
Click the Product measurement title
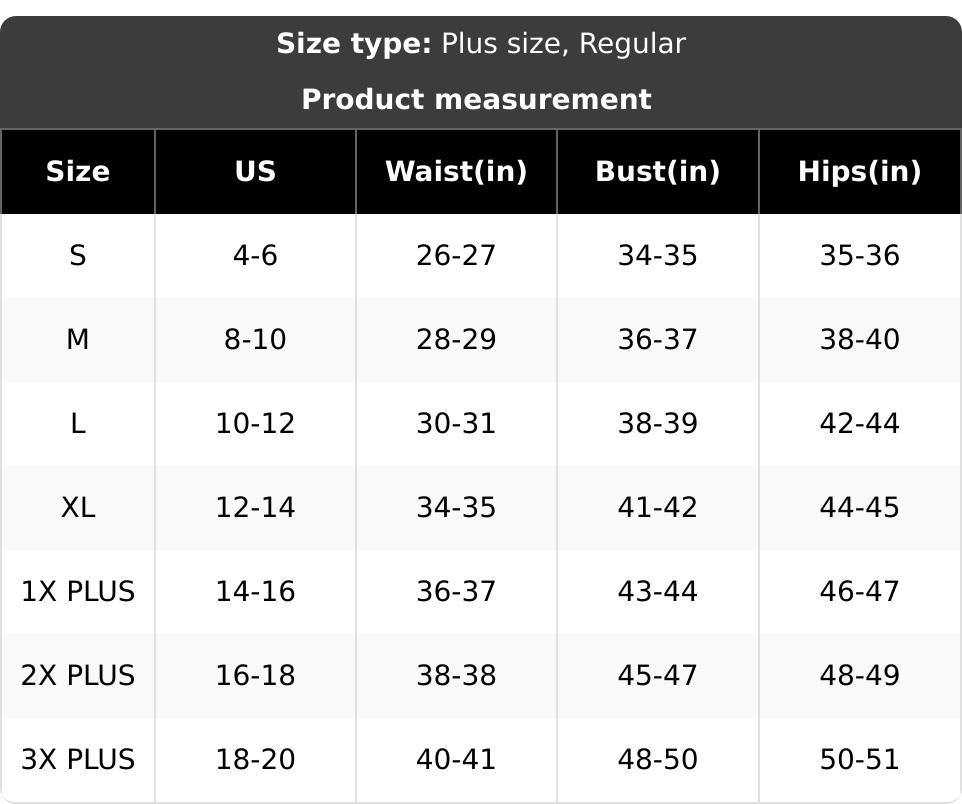tap(476, 99)
